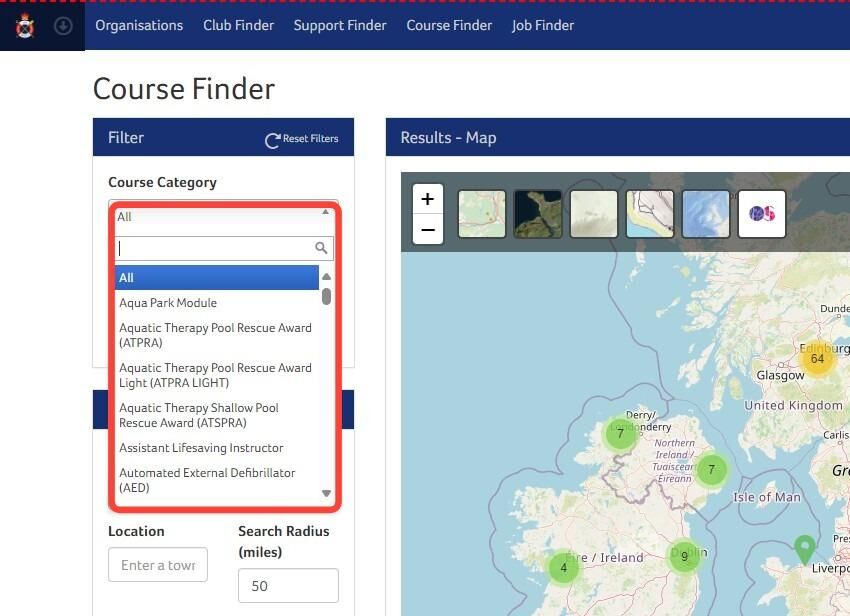Select Course Finder in navigation

point(449,25)
